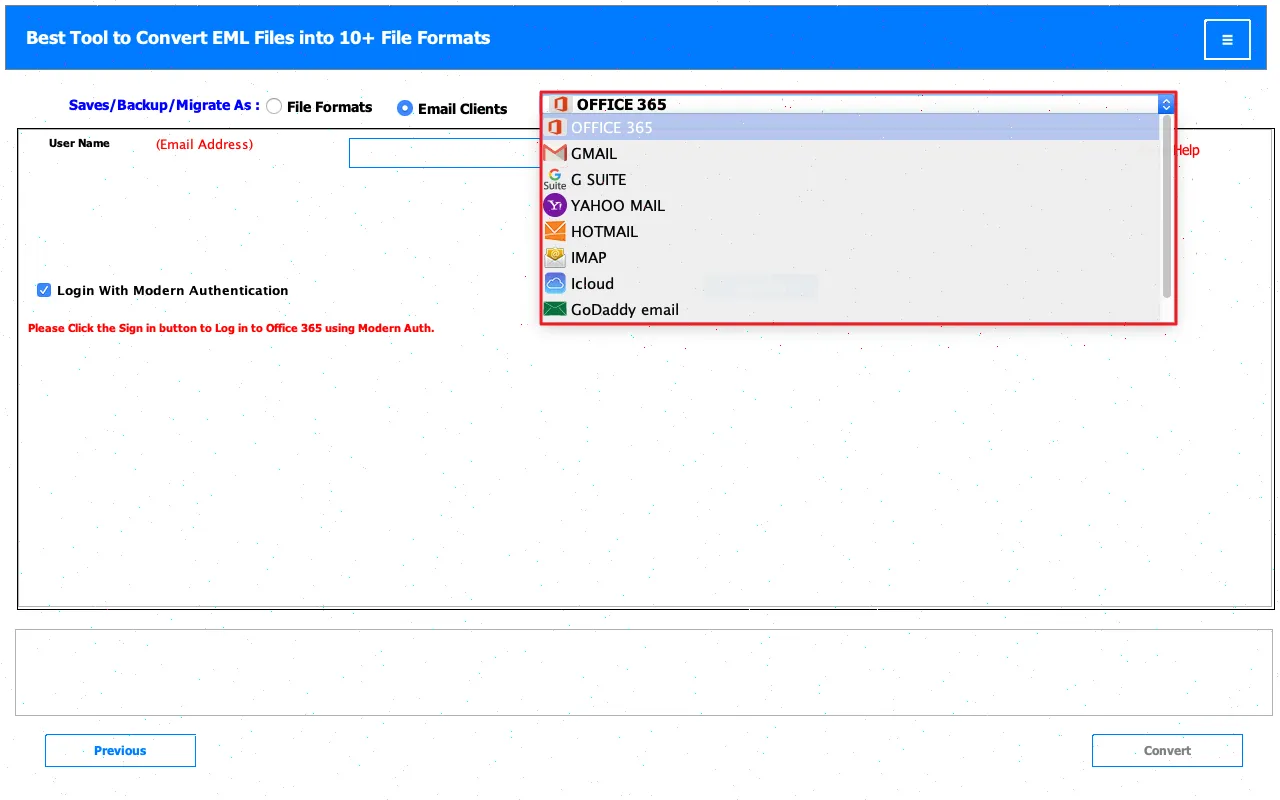Uncheck Login With Modern Authentication
Viewport: 1280px width, 800px height.
(x=44, y=290)
